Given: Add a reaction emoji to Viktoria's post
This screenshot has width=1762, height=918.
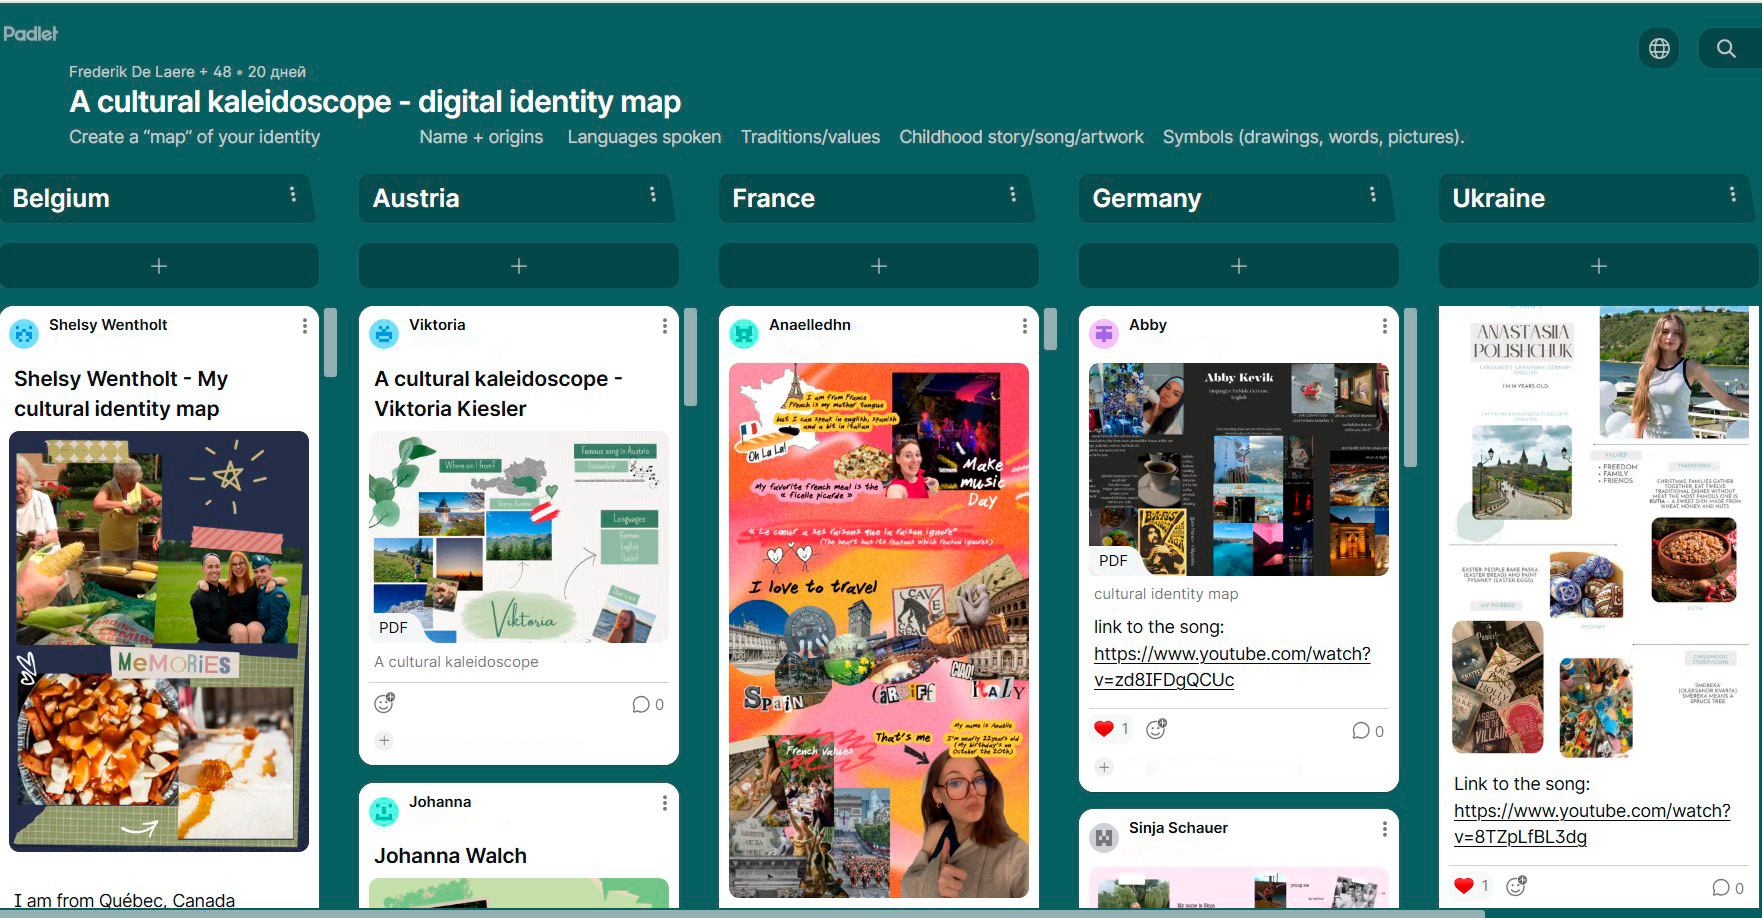Looking at the screenshot, I should 384,704.
